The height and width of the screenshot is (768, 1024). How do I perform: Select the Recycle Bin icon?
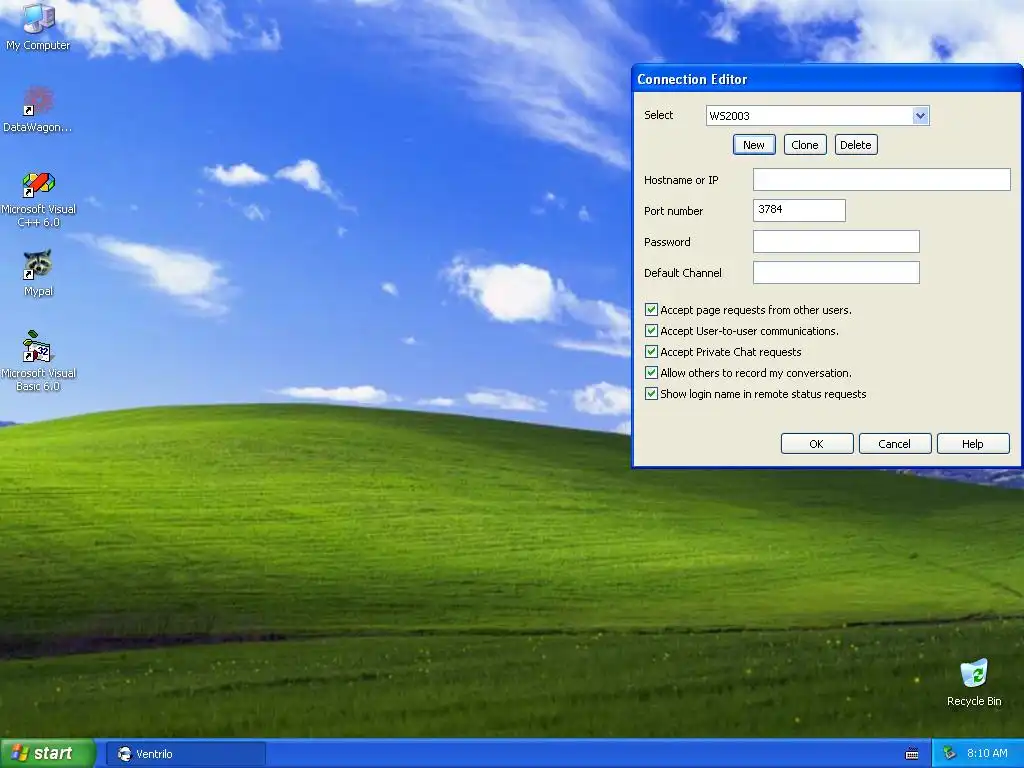[x=974, y=682]
